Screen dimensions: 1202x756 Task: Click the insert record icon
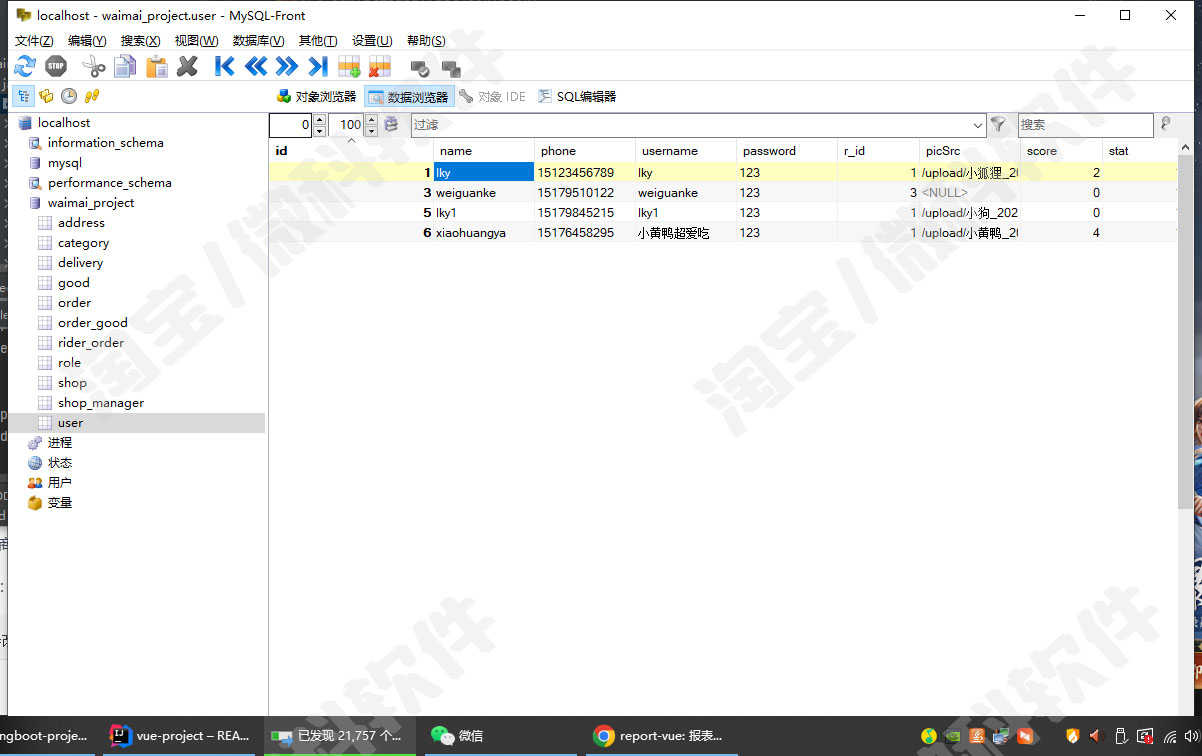[349, 67]
